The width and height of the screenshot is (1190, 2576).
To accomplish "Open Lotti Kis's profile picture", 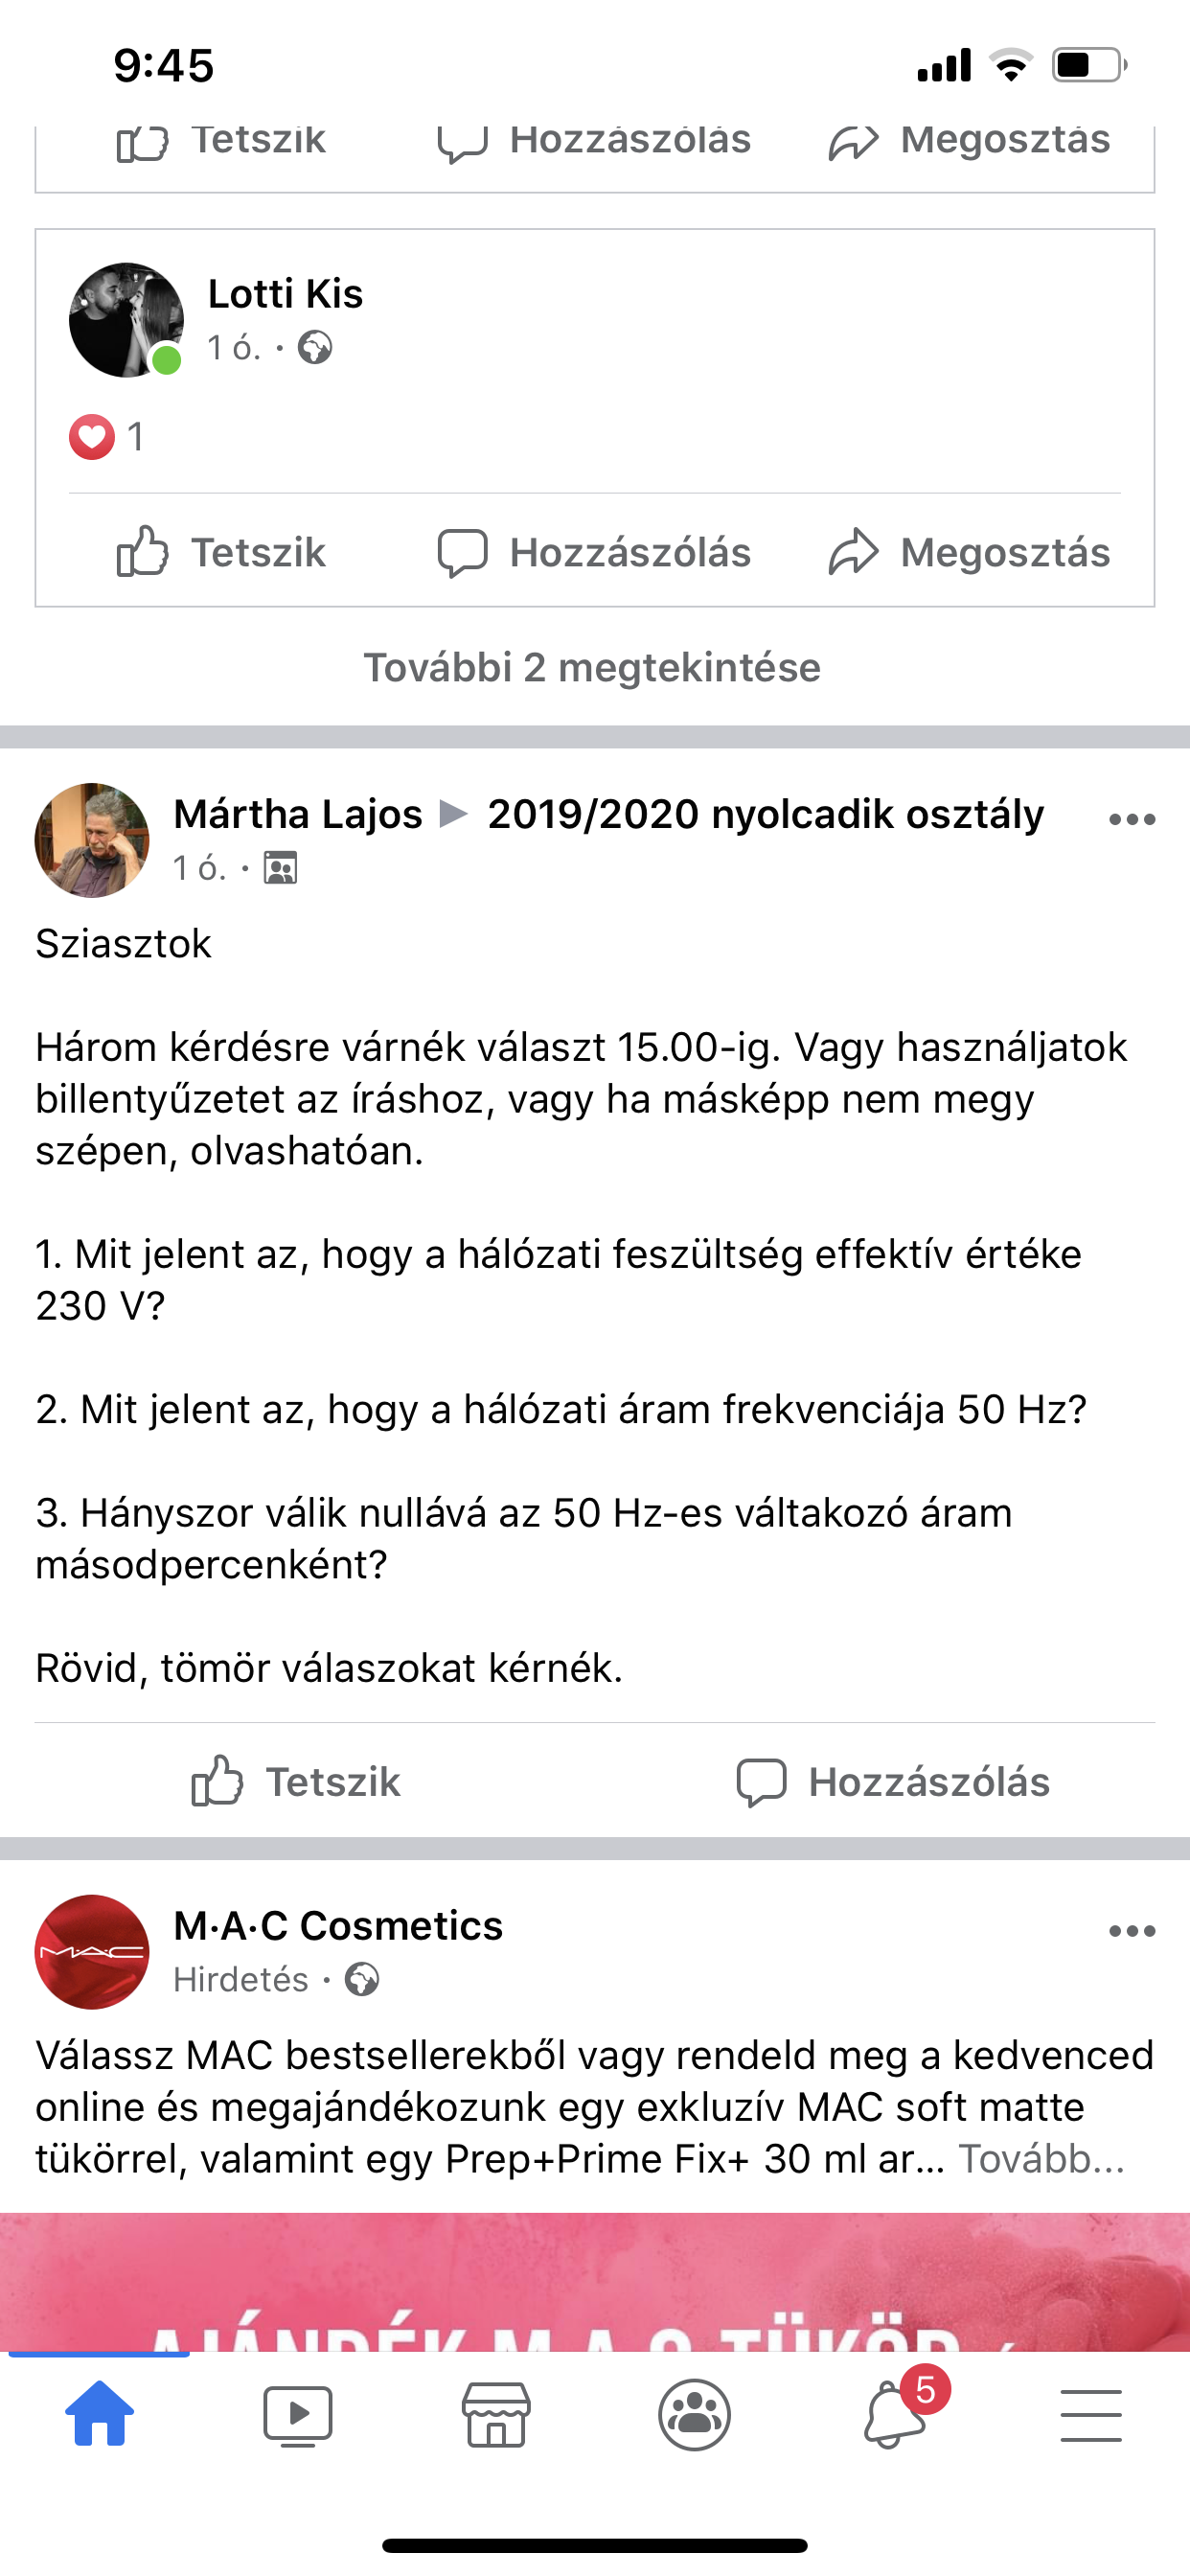I will coord(126,320).
